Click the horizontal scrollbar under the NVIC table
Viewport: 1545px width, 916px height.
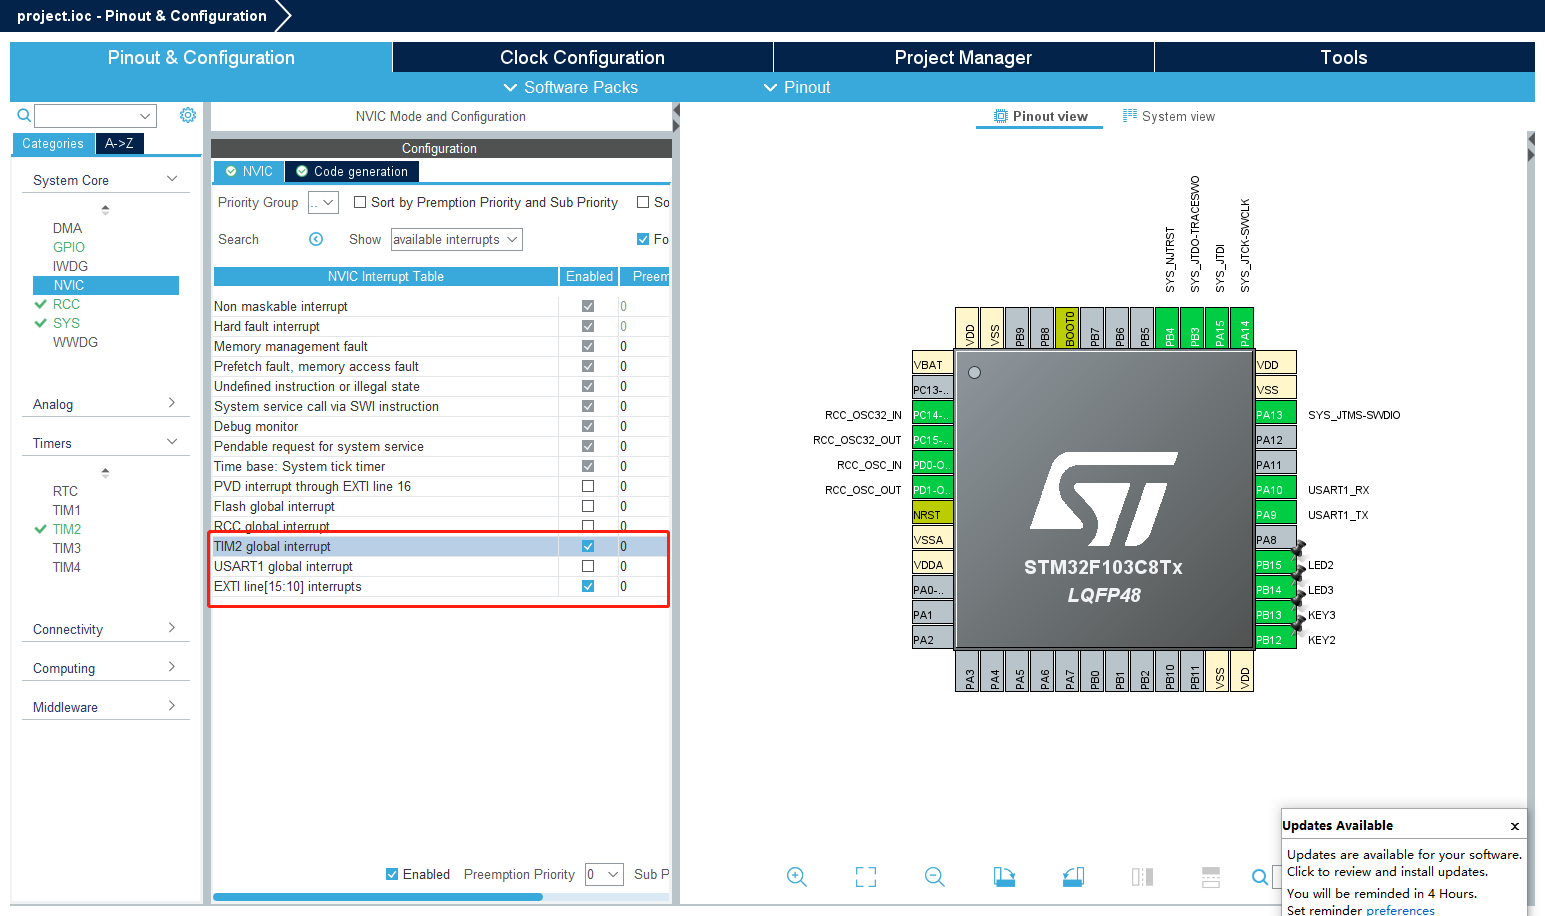pos(378,897)
